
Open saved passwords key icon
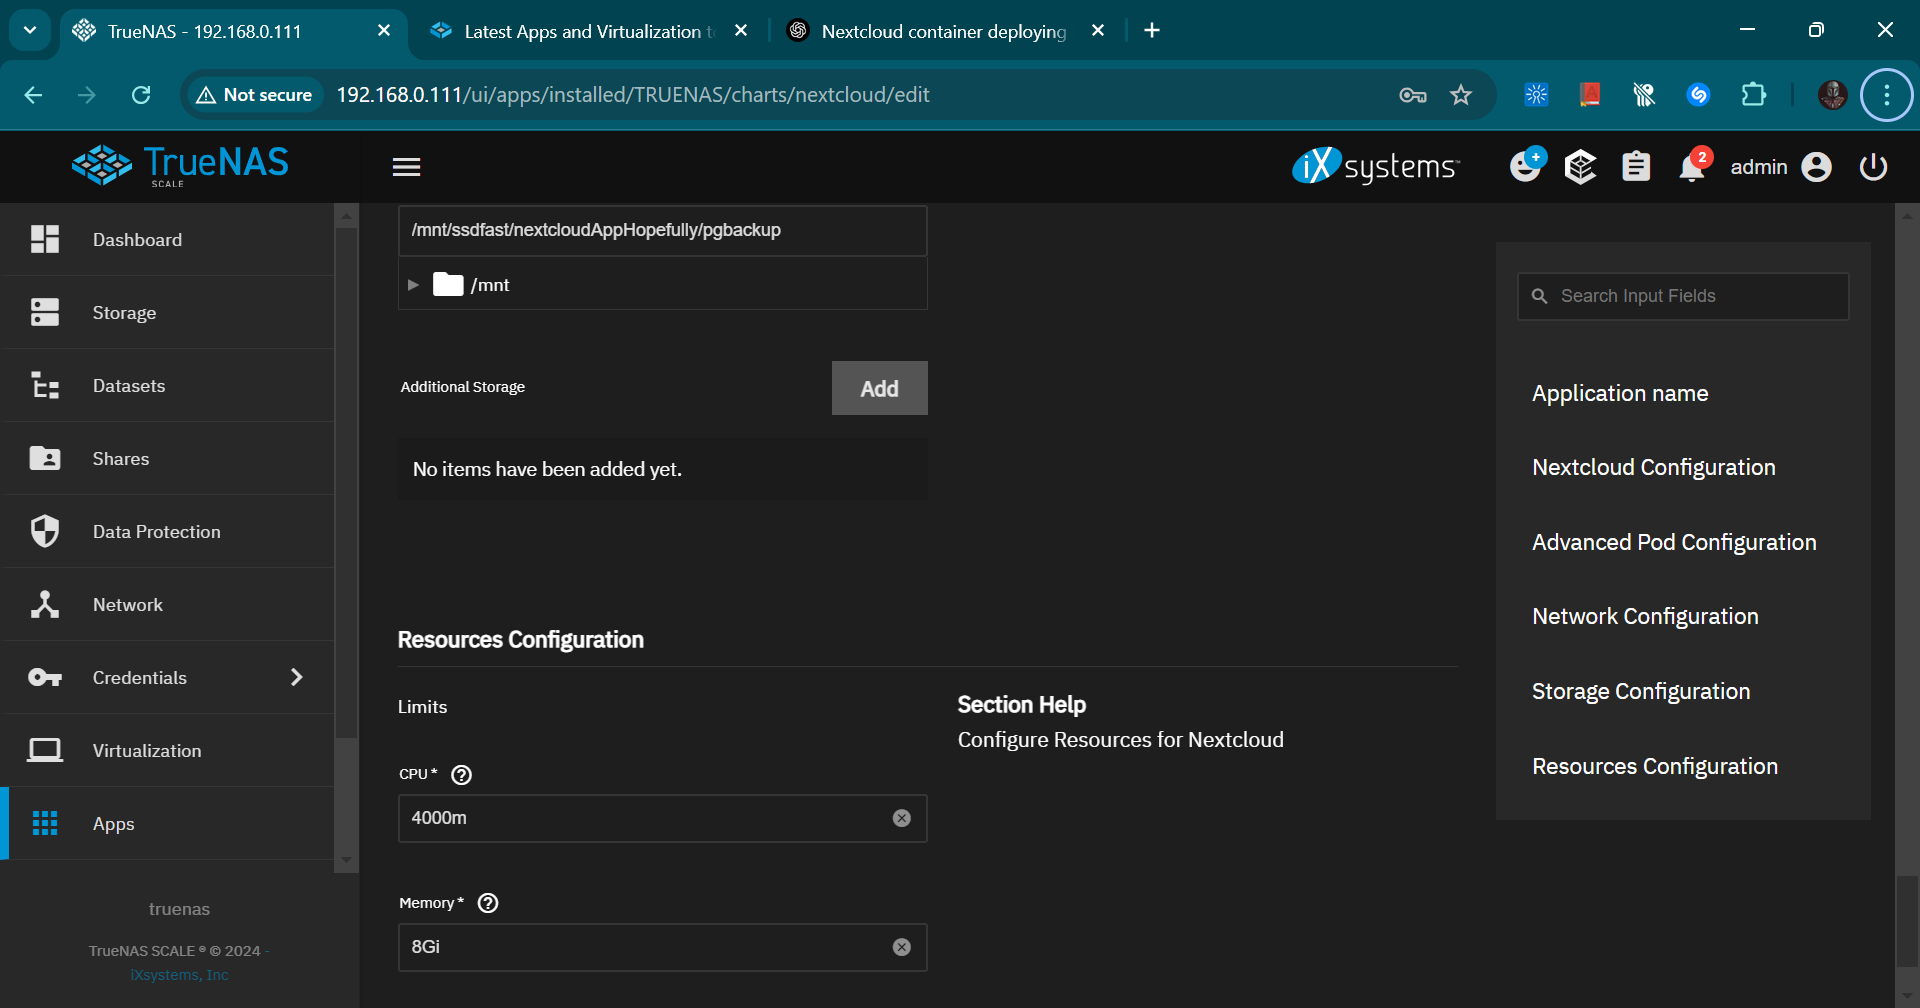1412,95
